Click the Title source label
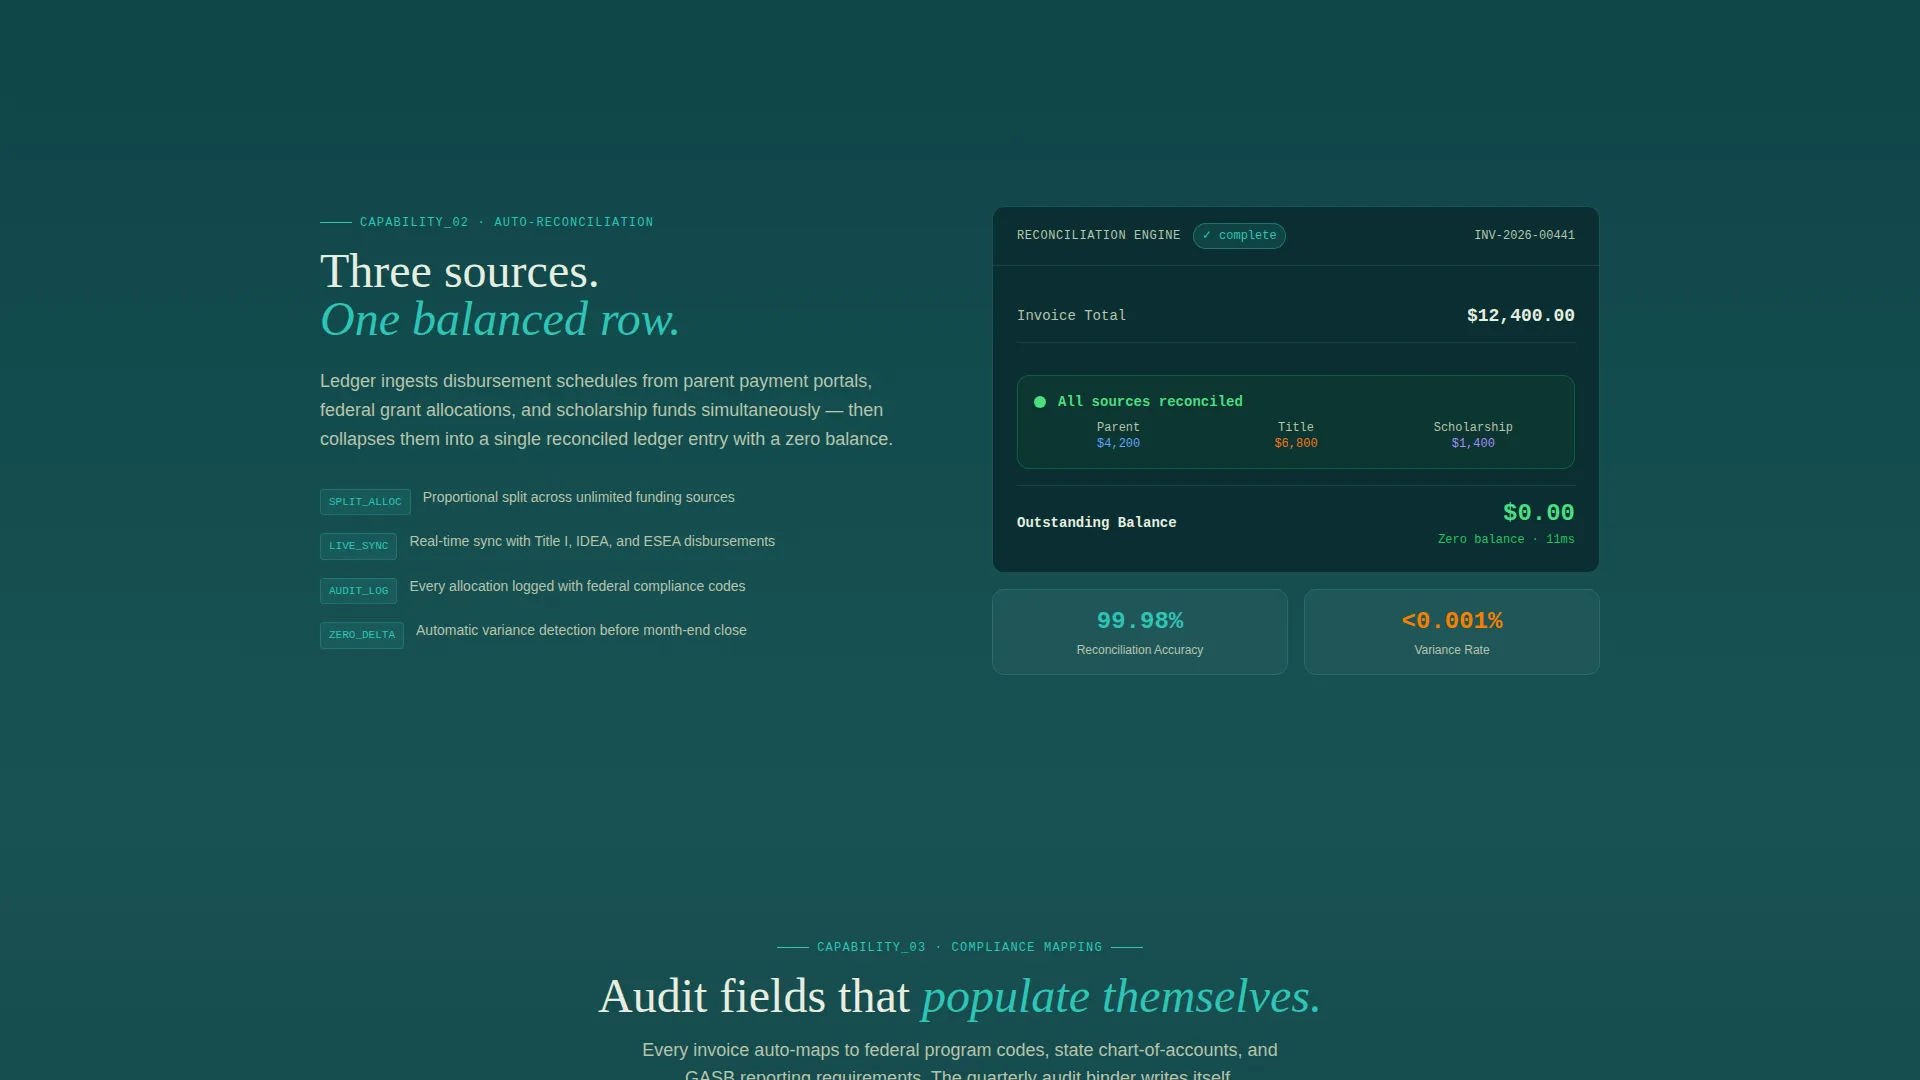The image size is (1920, 1080). (1296, 427)
